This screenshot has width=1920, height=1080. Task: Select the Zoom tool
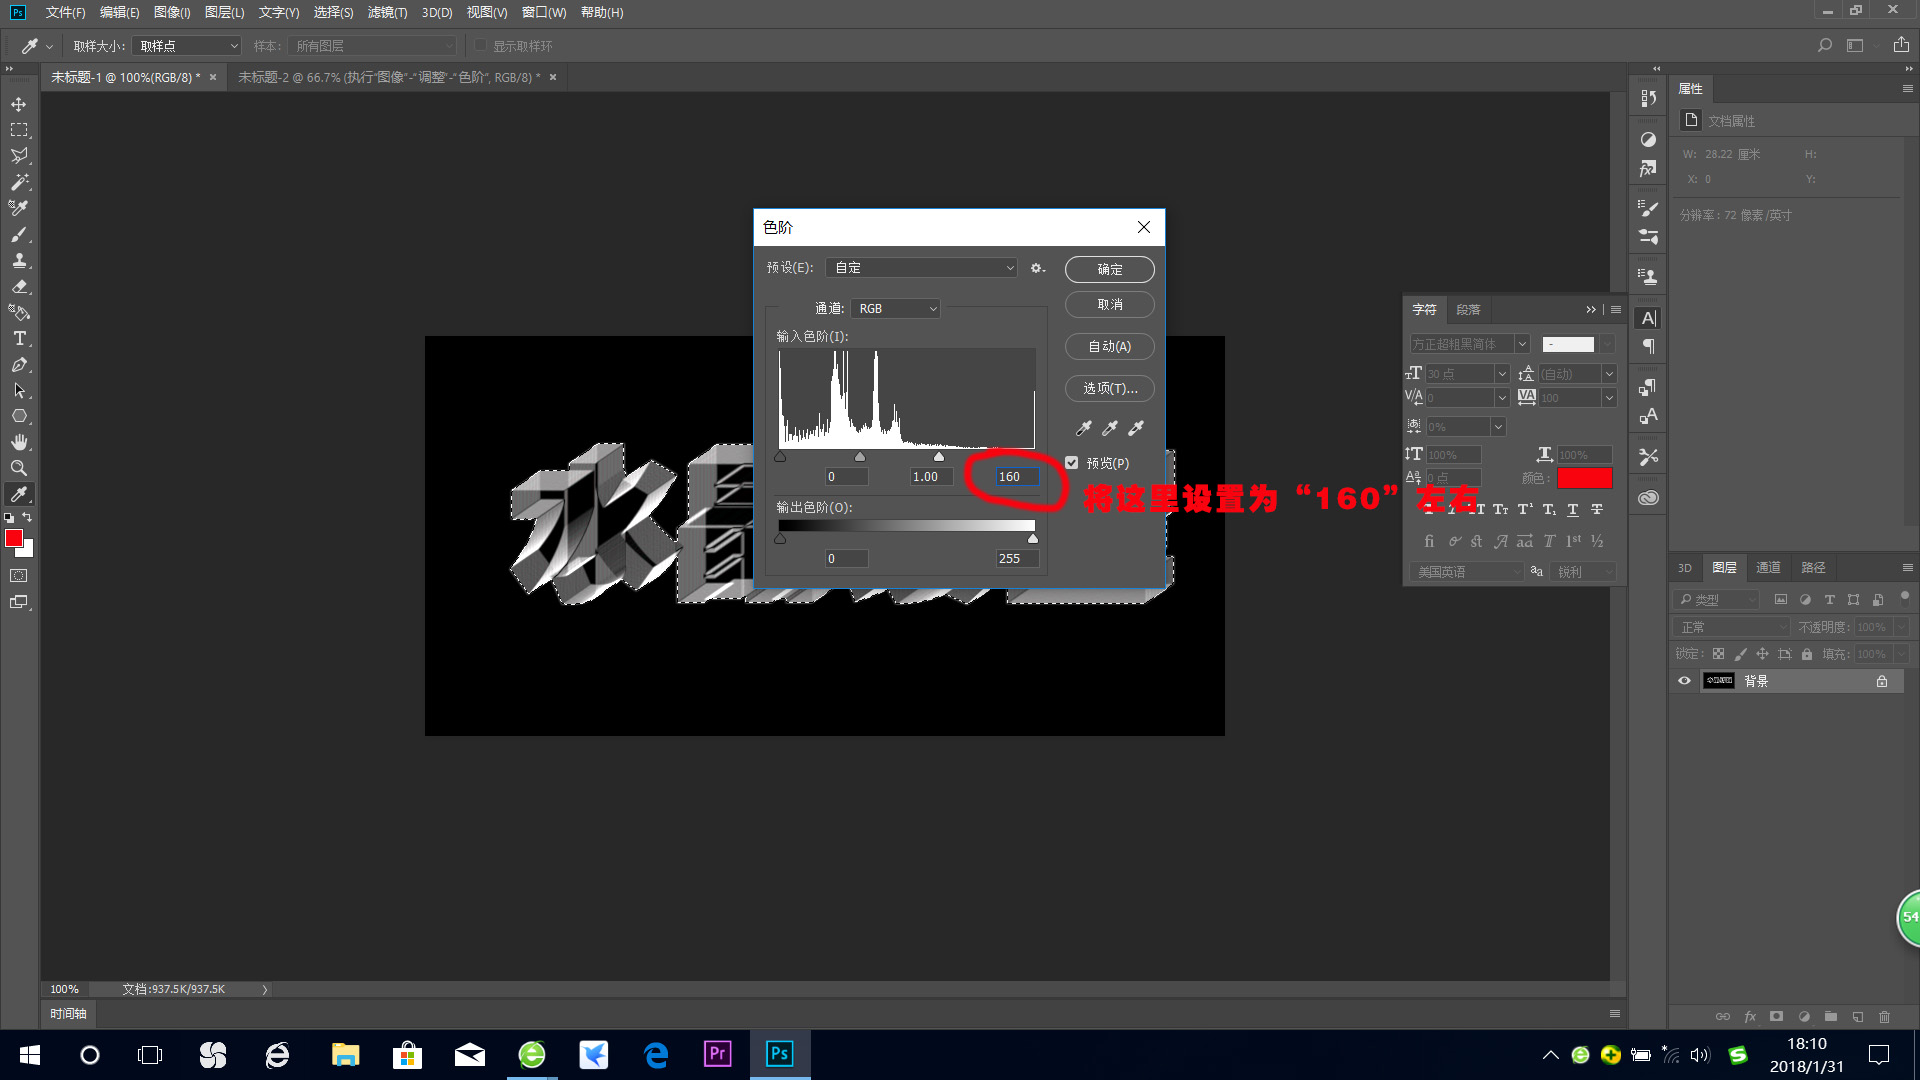click(19, 468)
